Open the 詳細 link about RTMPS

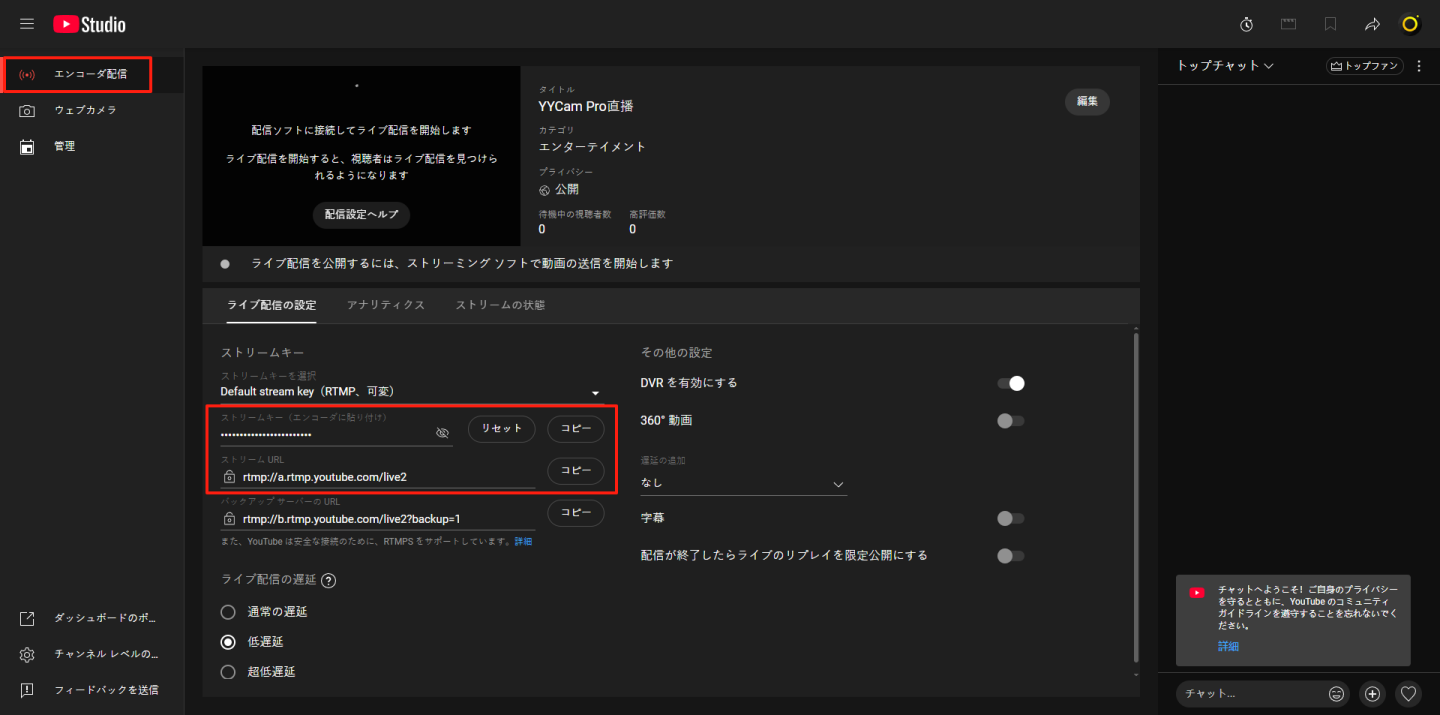(x=523, y=541)
